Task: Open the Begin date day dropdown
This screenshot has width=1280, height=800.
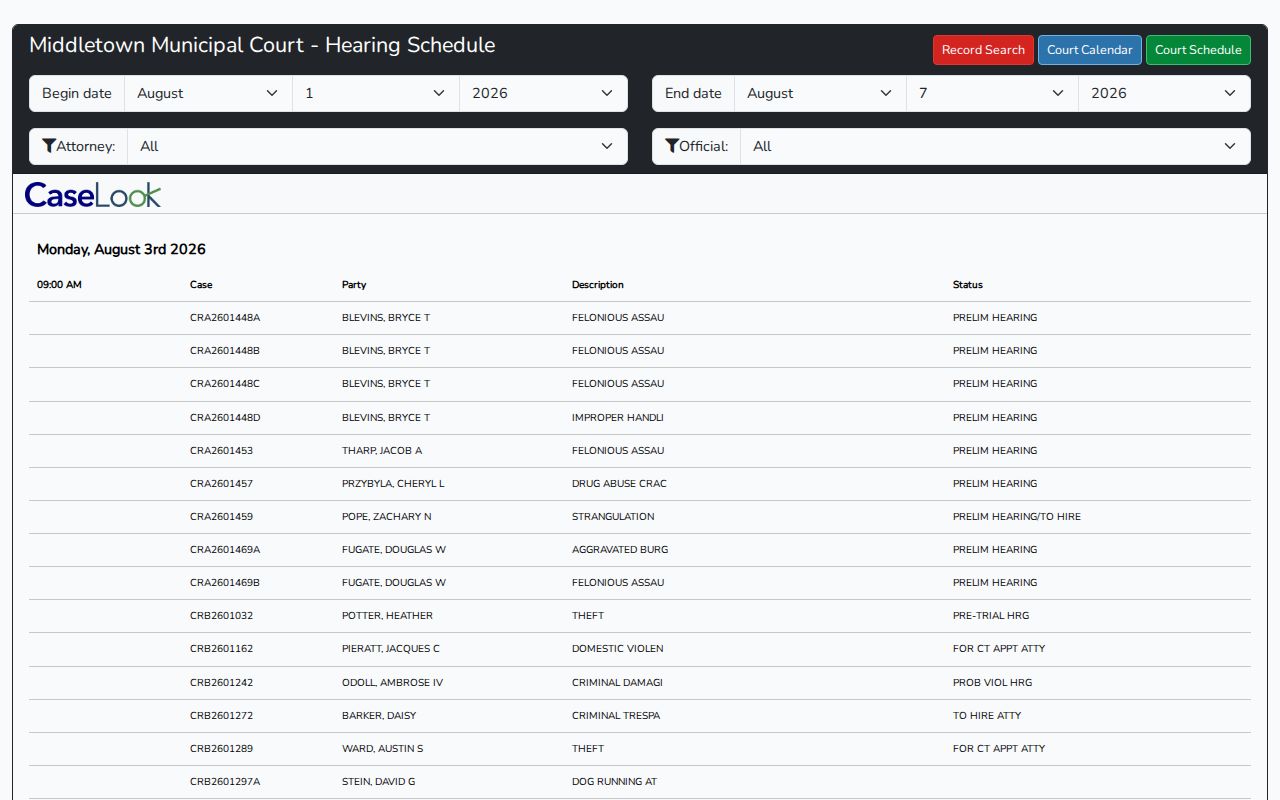Action: (x=376, y=93)
